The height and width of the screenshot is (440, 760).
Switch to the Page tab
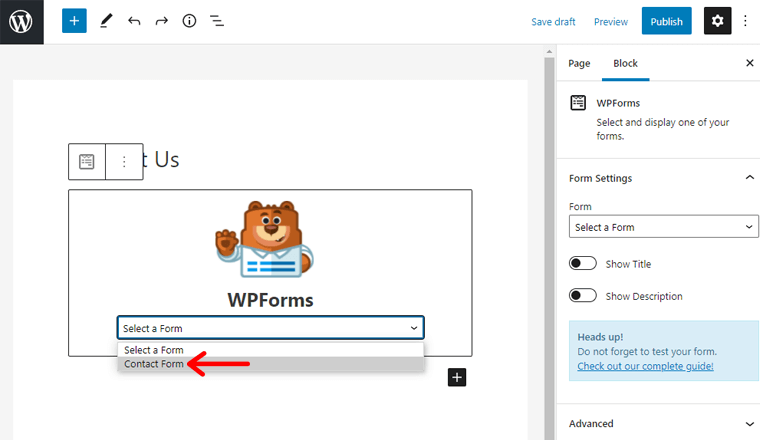click(579, 63)
